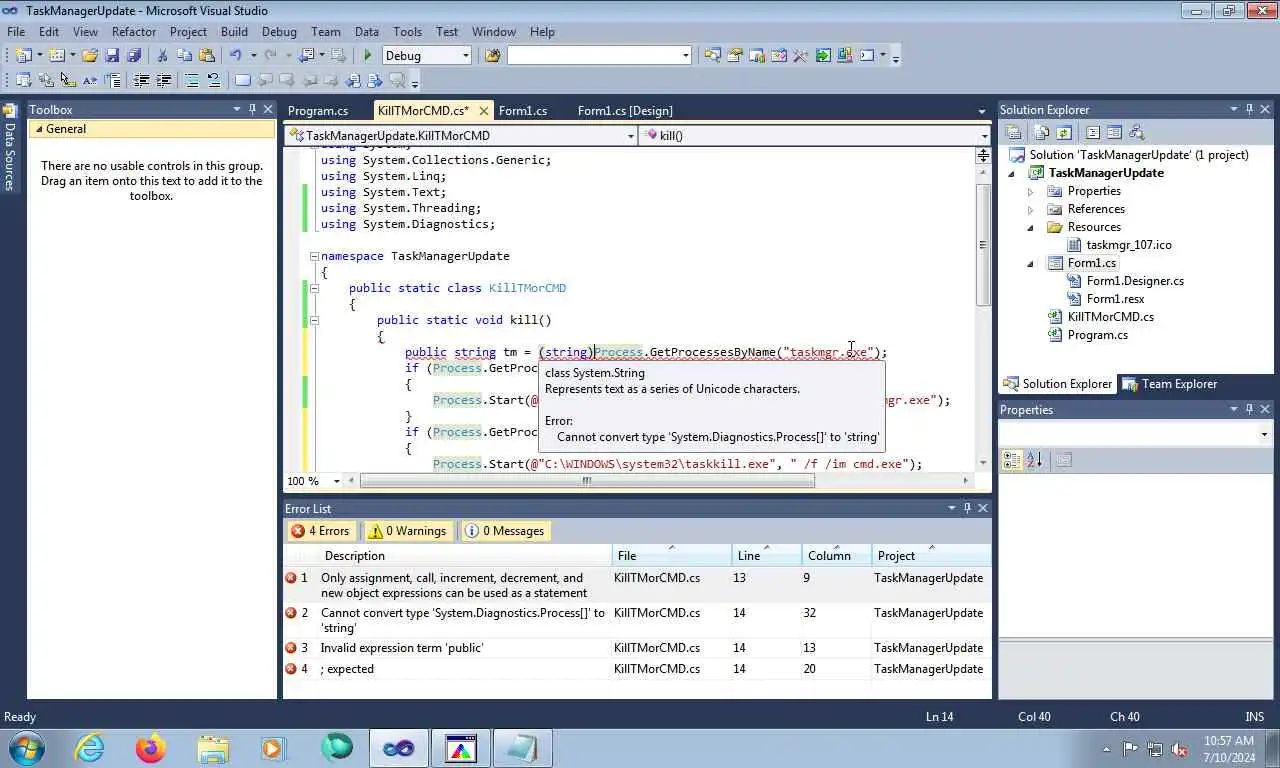Viewport: 1280px width, 768px height.
Task: Click View Designer icon in Solution Explorer
Action: tap(1114, 132)
